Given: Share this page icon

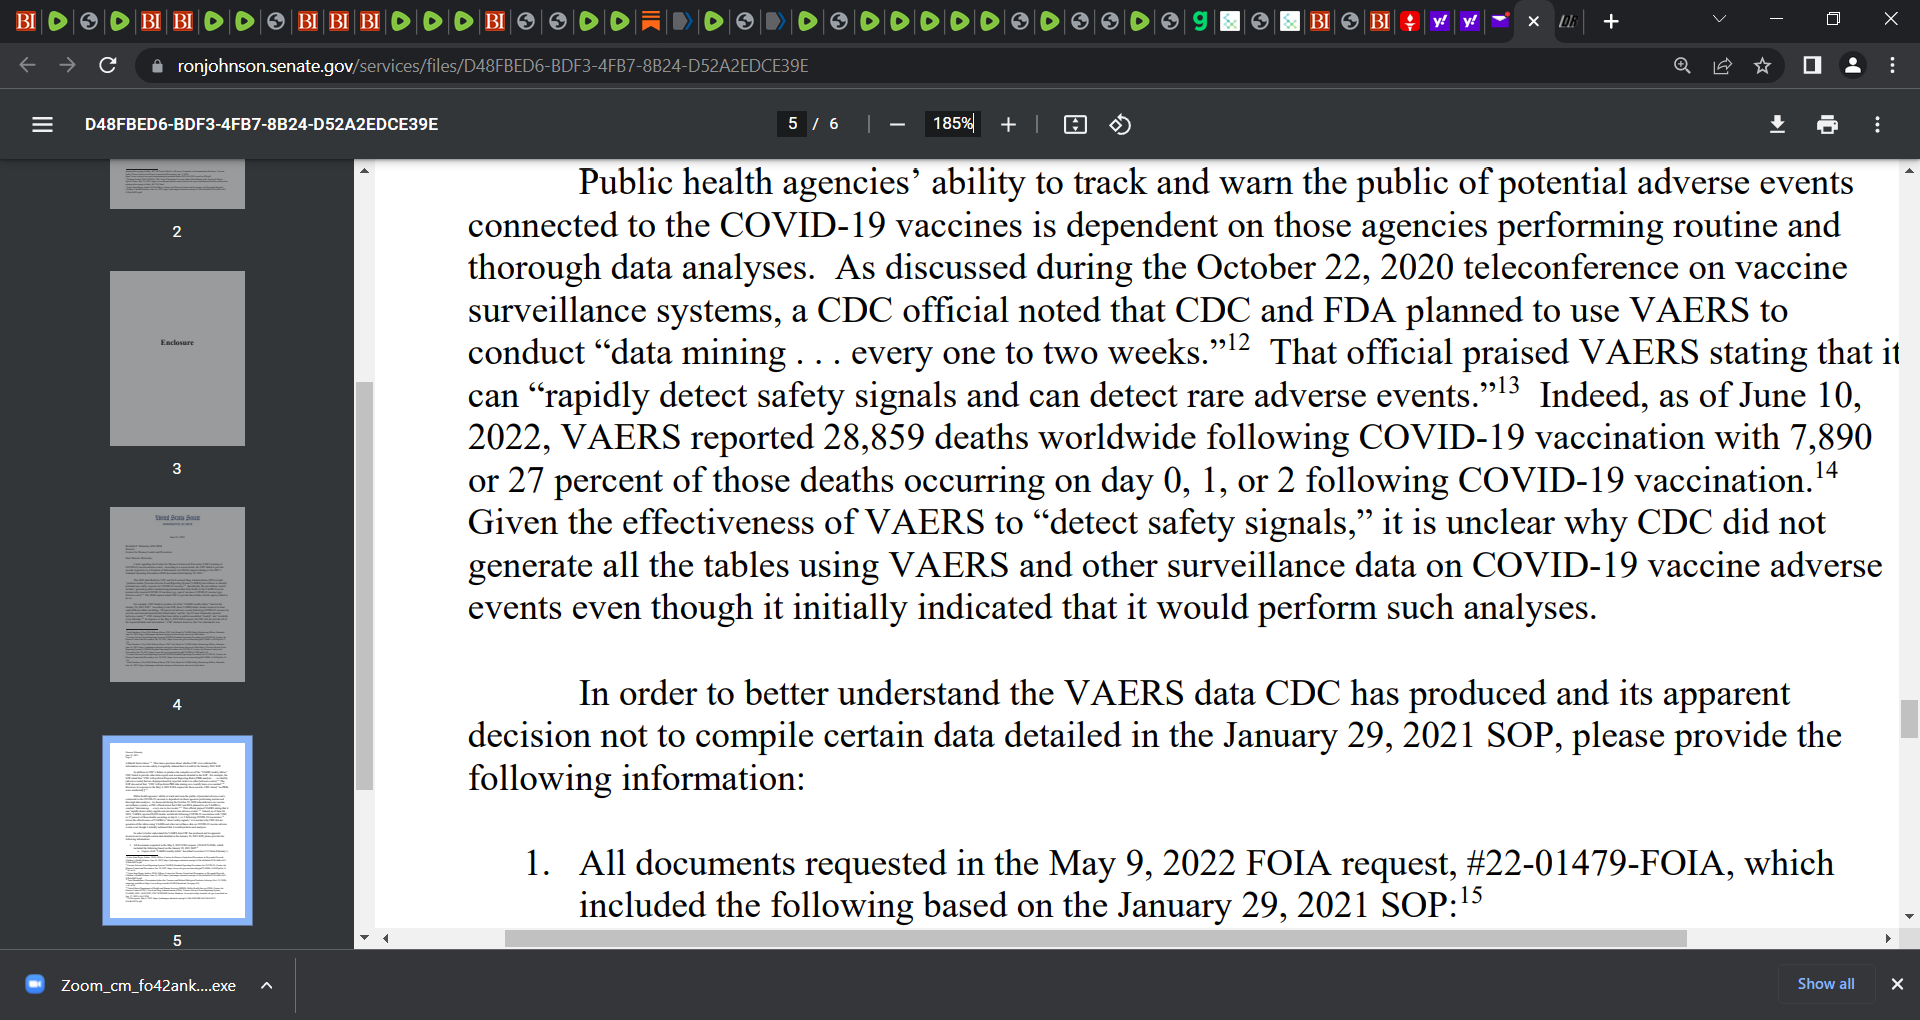Looking at the screenshot, I should [1722, 65].
